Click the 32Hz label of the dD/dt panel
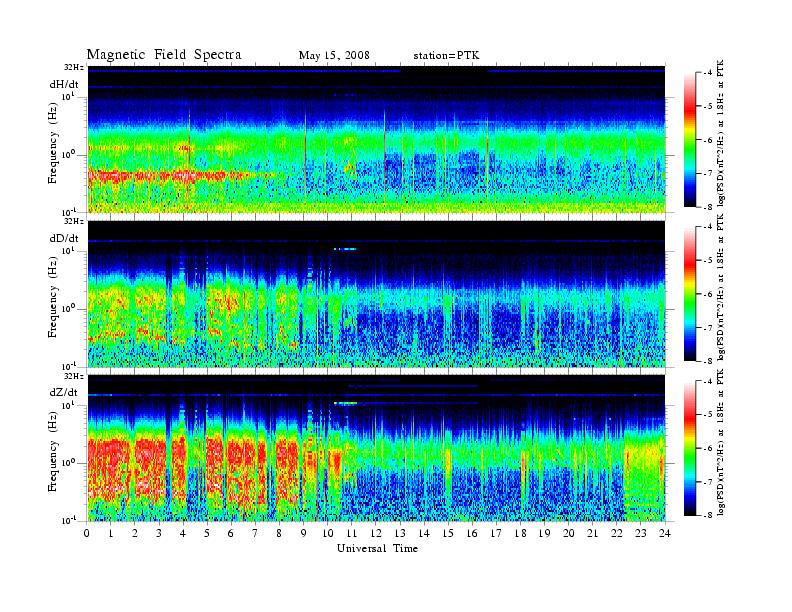Image resolution: width=792 pixels, height=612 pixels. pyautogui.click(x=74, y=221)
